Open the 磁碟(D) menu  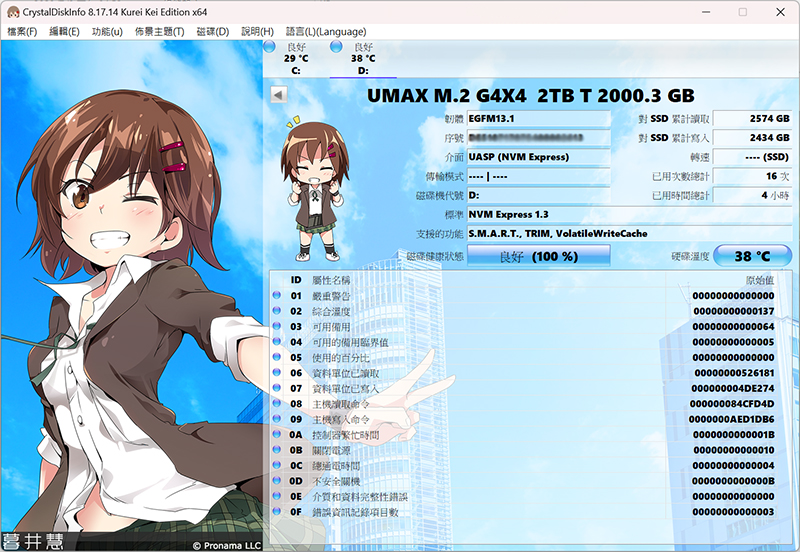point(213,32)
